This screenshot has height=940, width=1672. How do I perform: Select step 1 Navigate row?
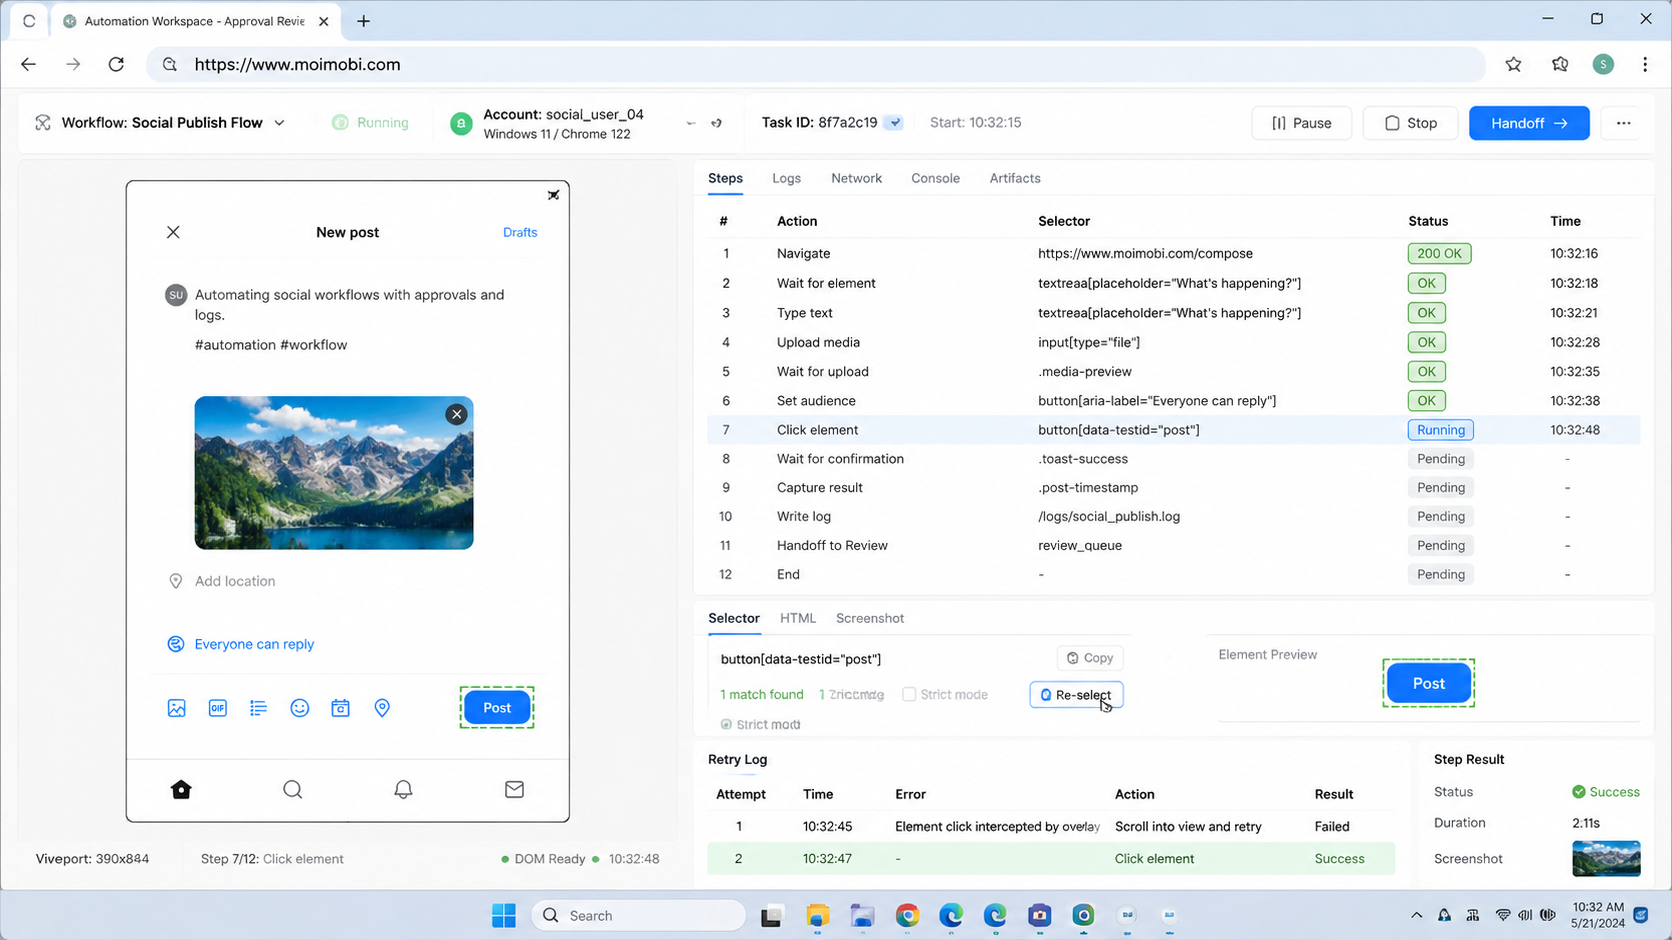(1174, 254)
